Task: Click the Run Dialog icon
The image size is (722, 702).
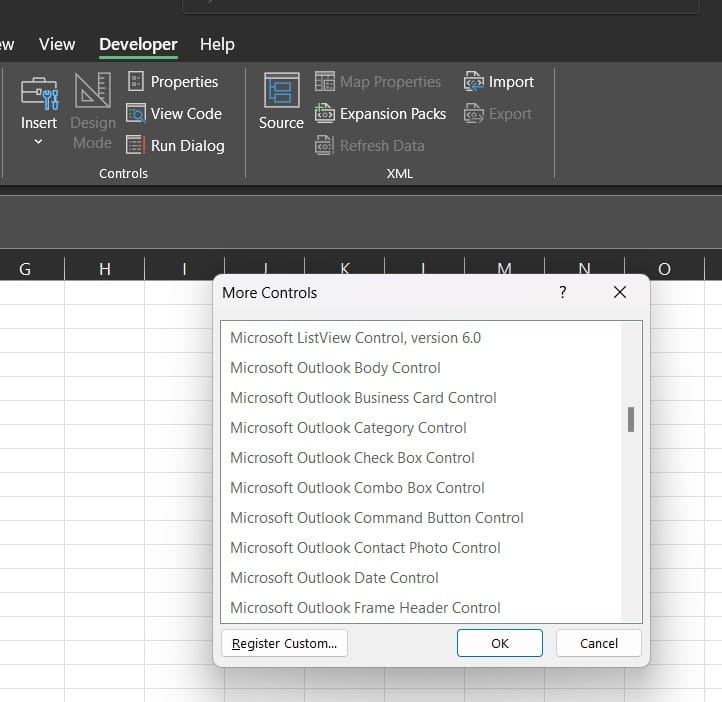Action: point(136,145)
